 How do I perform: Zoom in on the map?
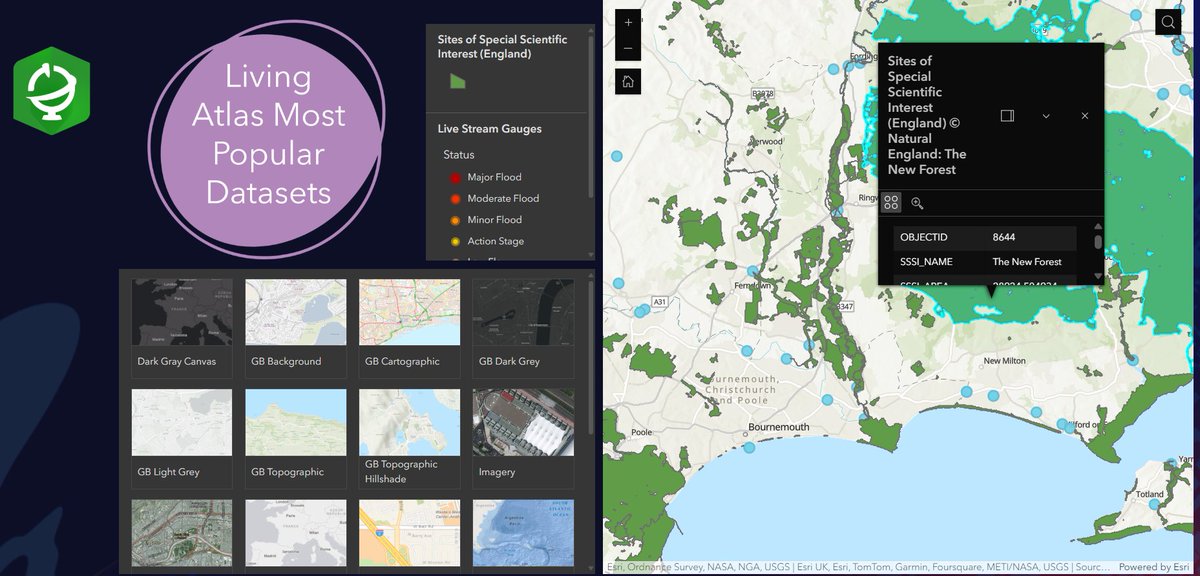pyautogui.click(x=628, y=23)
